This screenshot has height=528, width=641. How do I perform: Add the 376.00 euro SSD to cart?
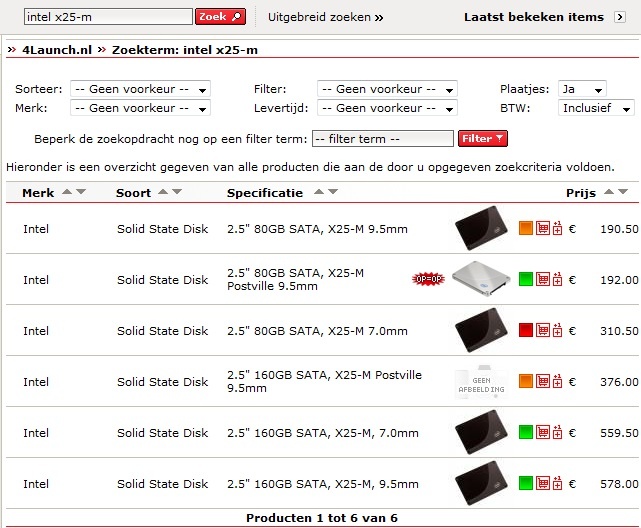point(542,381)
